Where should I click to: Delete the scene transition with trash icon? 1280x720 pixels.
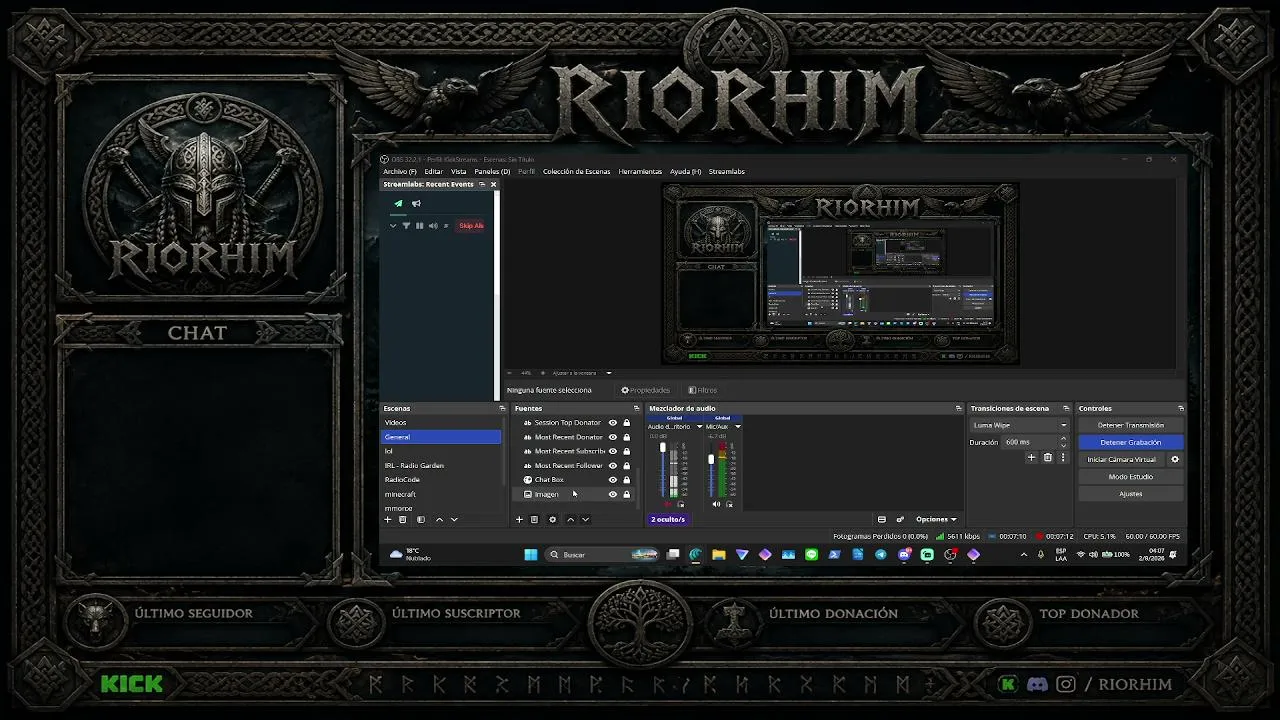tap(1048, 458)
